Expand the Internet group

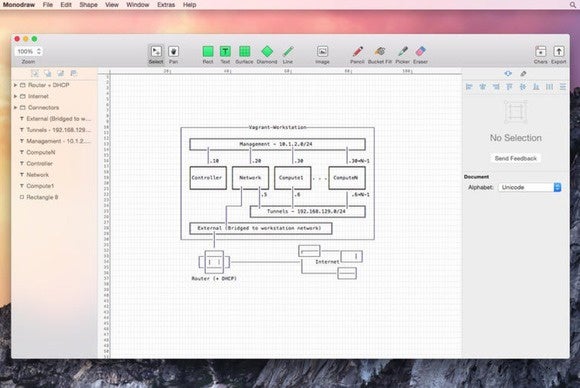(x=15, y=96)
